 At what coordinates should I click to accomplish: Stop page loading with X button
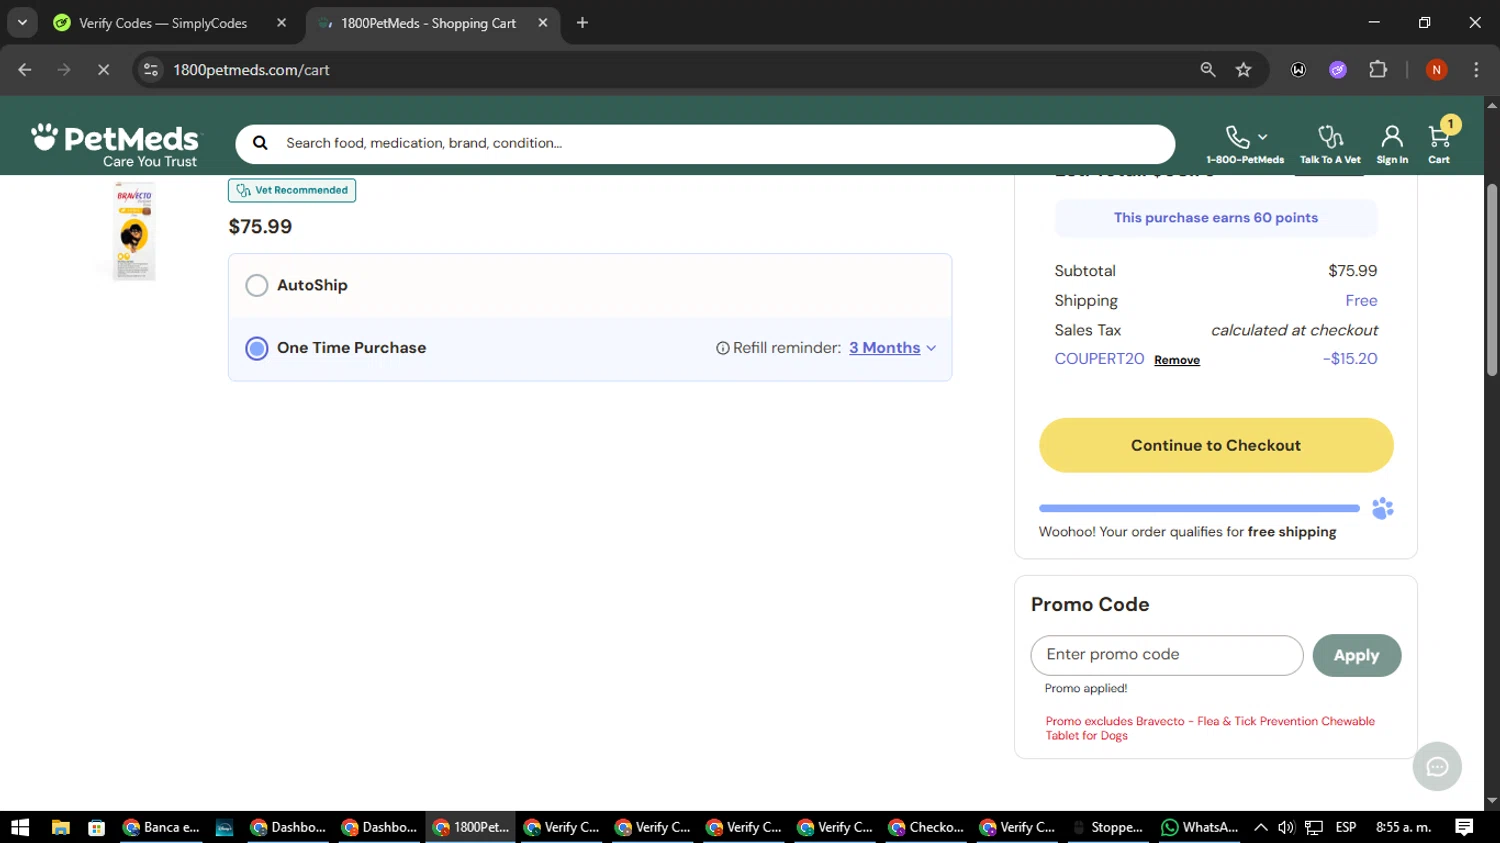[x=103, y=70]
